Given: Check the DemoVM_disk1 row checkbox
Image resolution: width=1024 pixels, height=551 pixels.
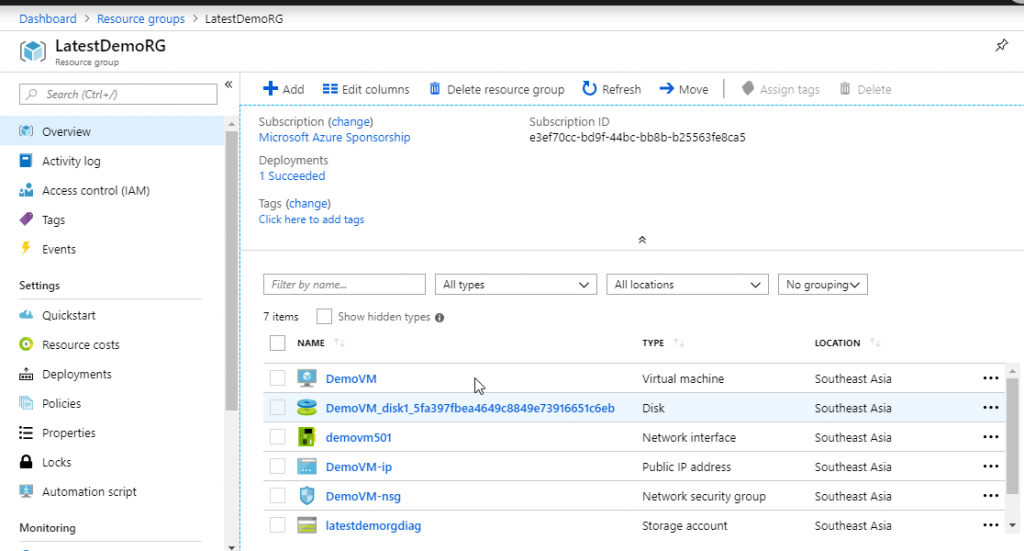Looking at the screenshot, I should coord(278,407).
